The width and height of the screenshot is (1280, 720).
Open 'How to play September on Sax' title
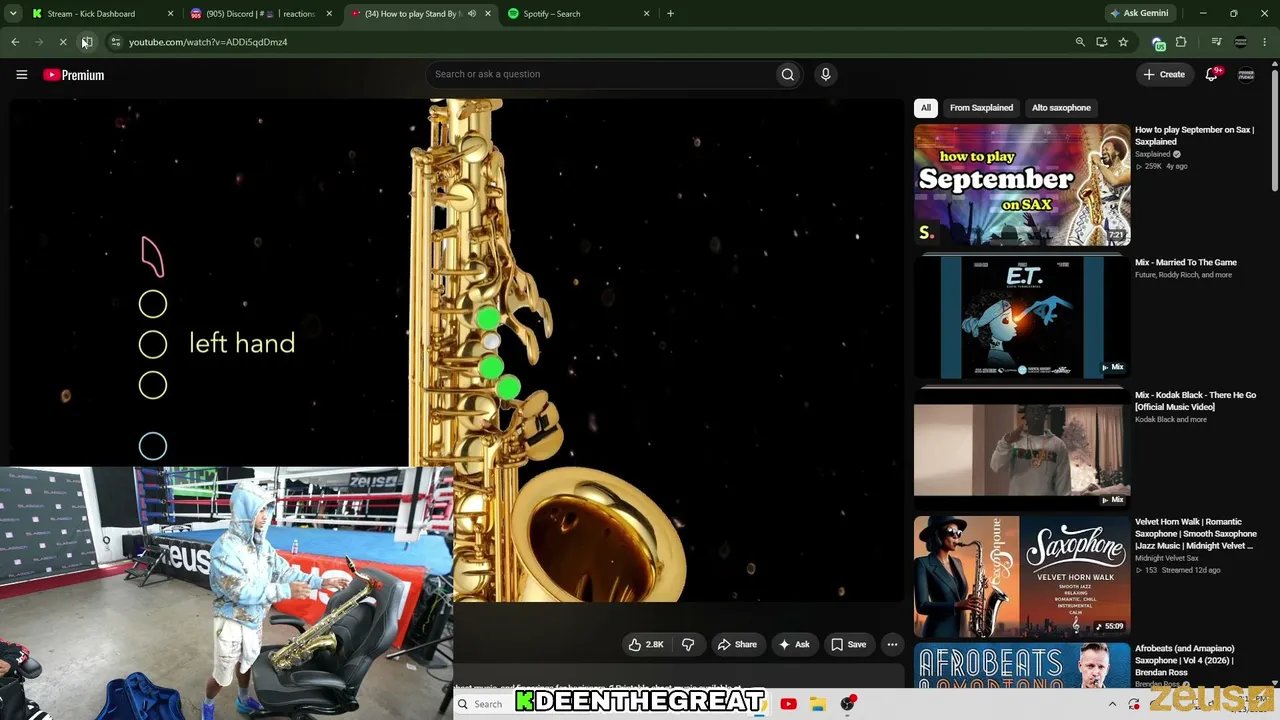coord(1194,136)
